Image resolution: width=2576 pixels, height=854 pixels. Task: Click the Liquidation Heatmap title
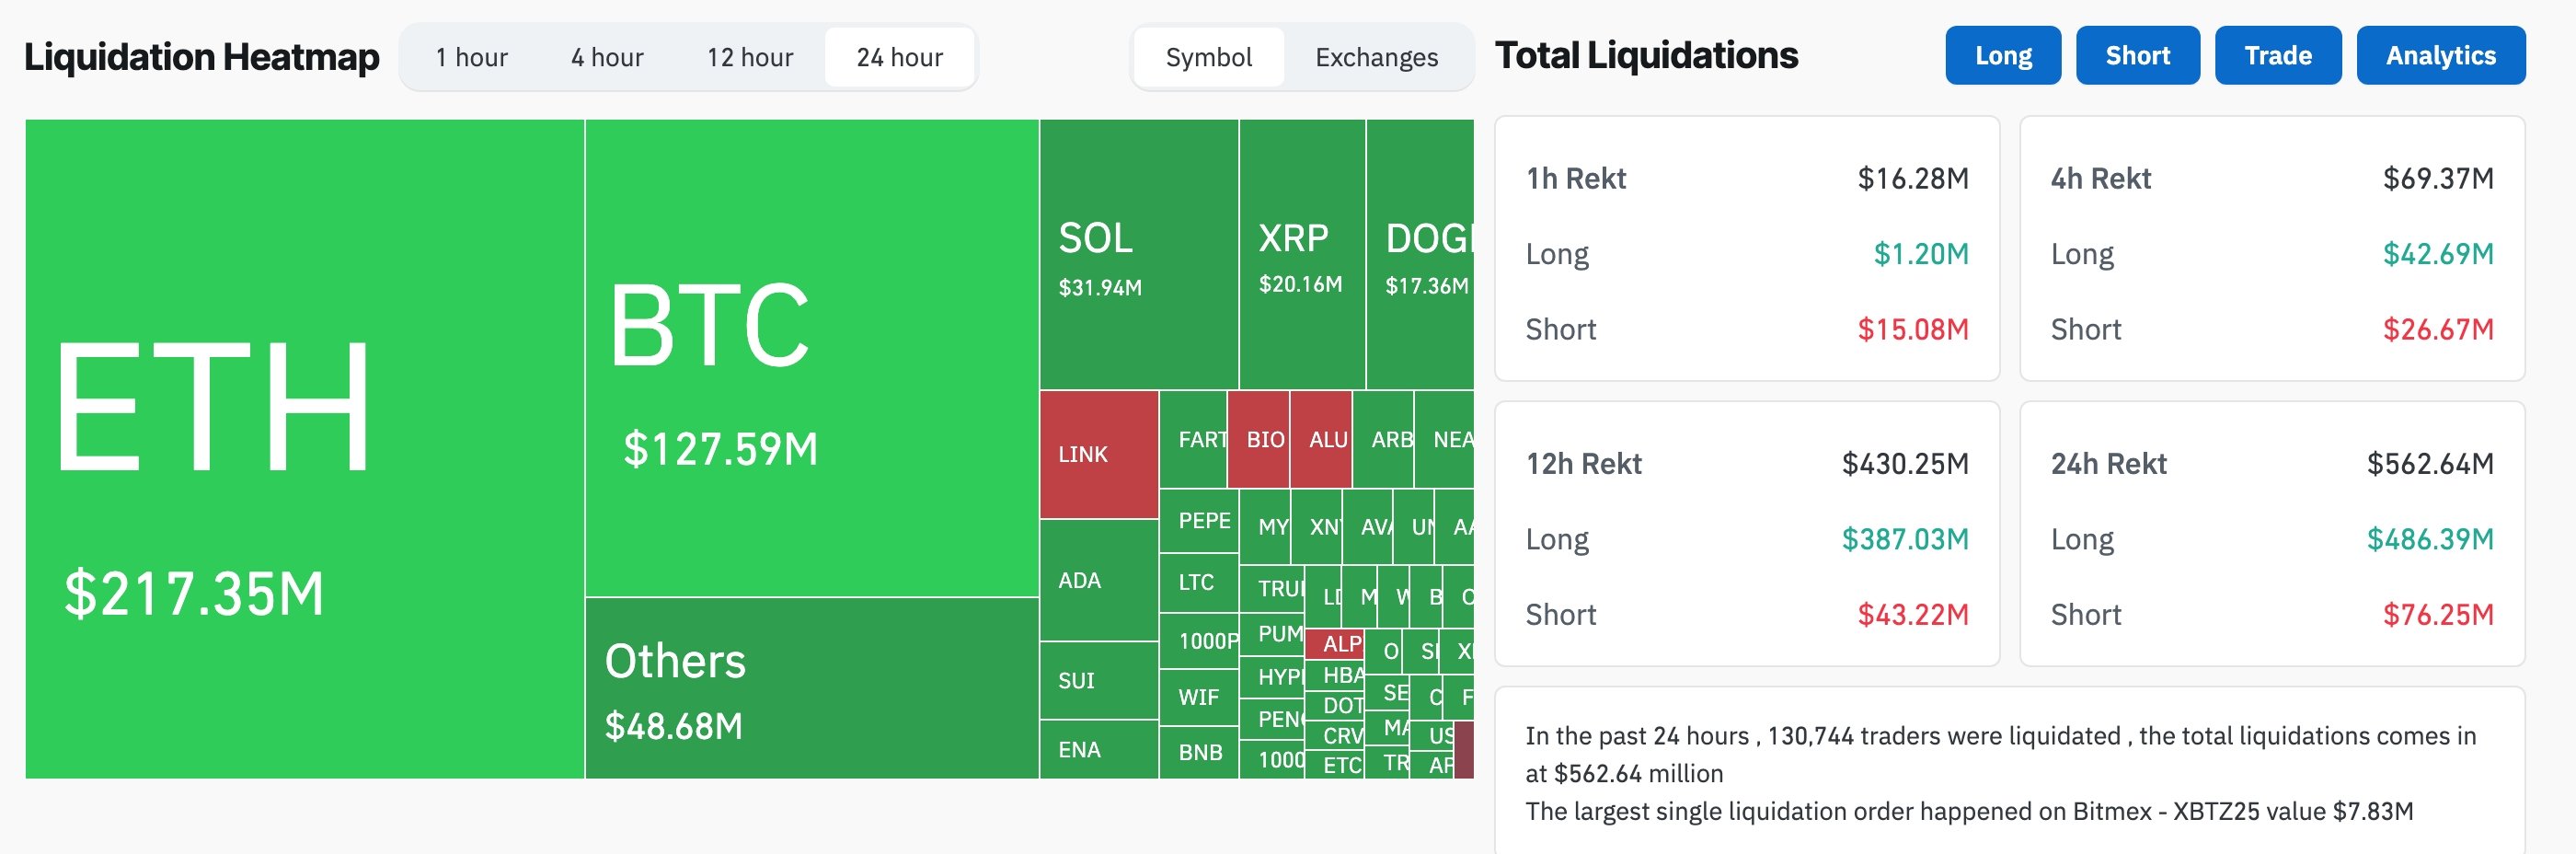(x=203, y=57)
